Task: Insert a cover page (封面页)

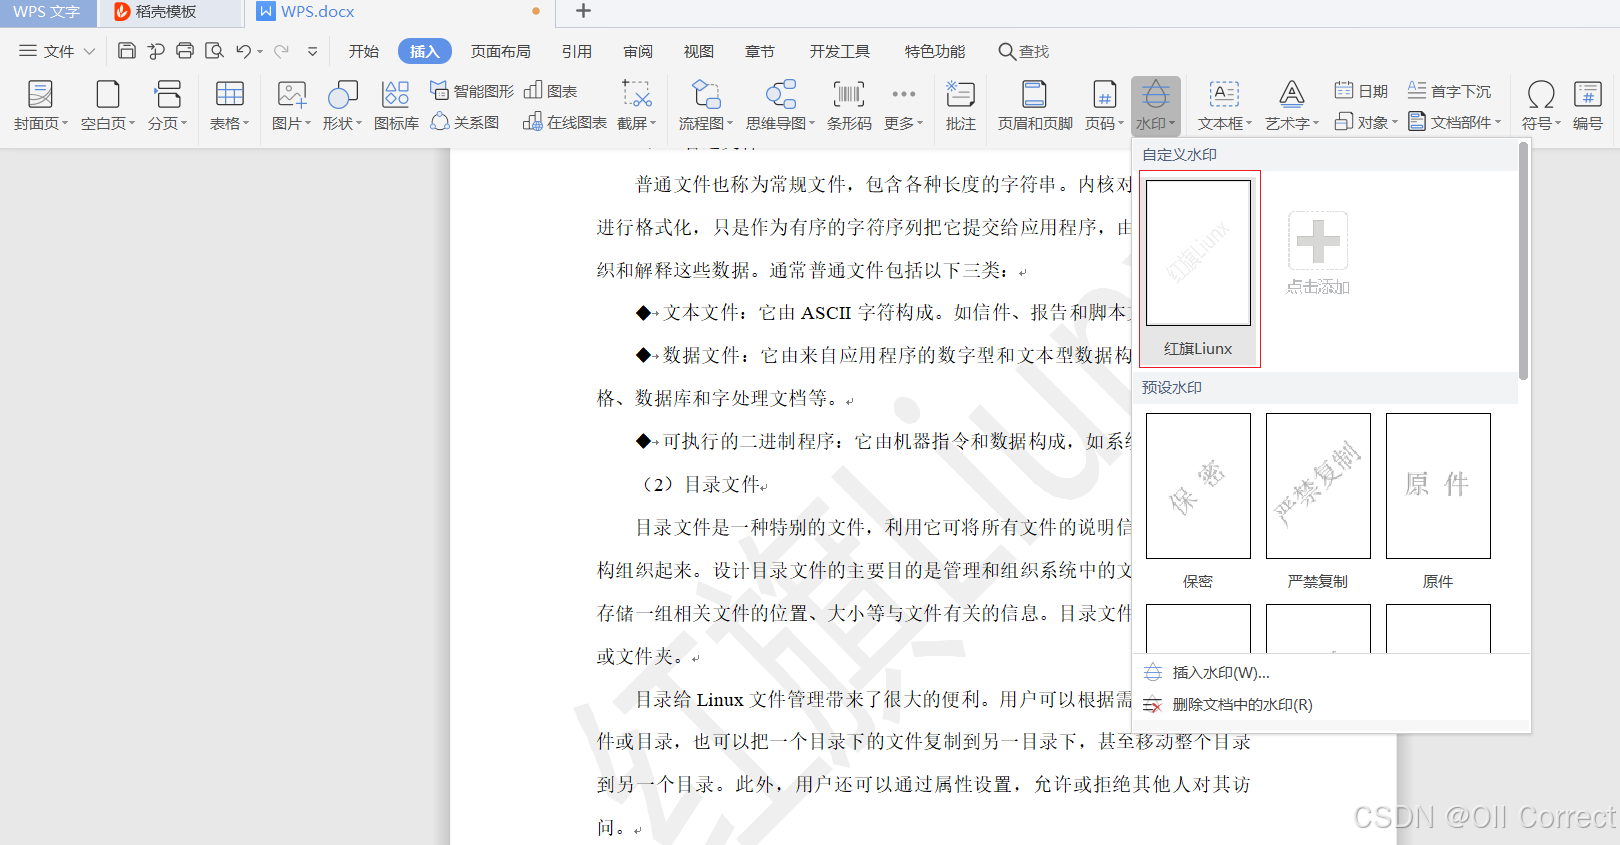Action: coord(41,106)
